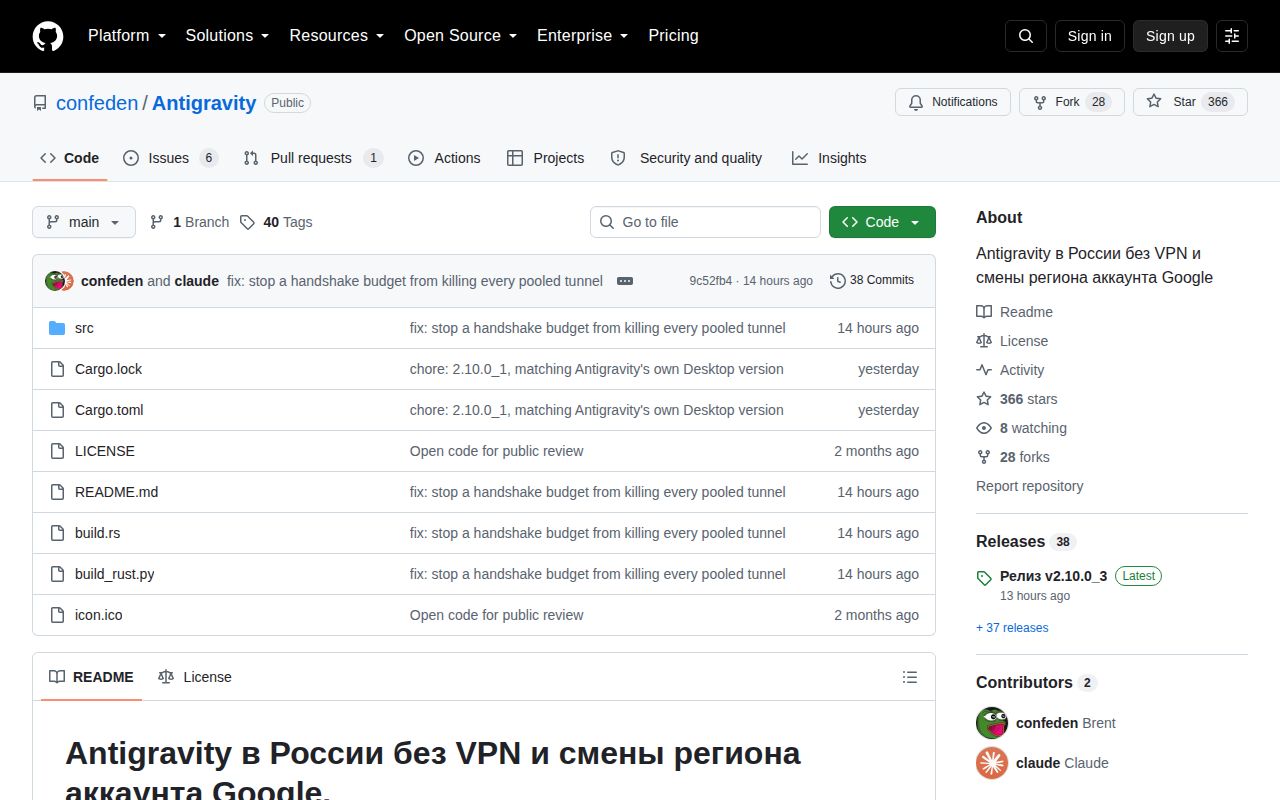Open the Cargo.toml file
The image size is (1280, 800).
(x=109, y=410)
